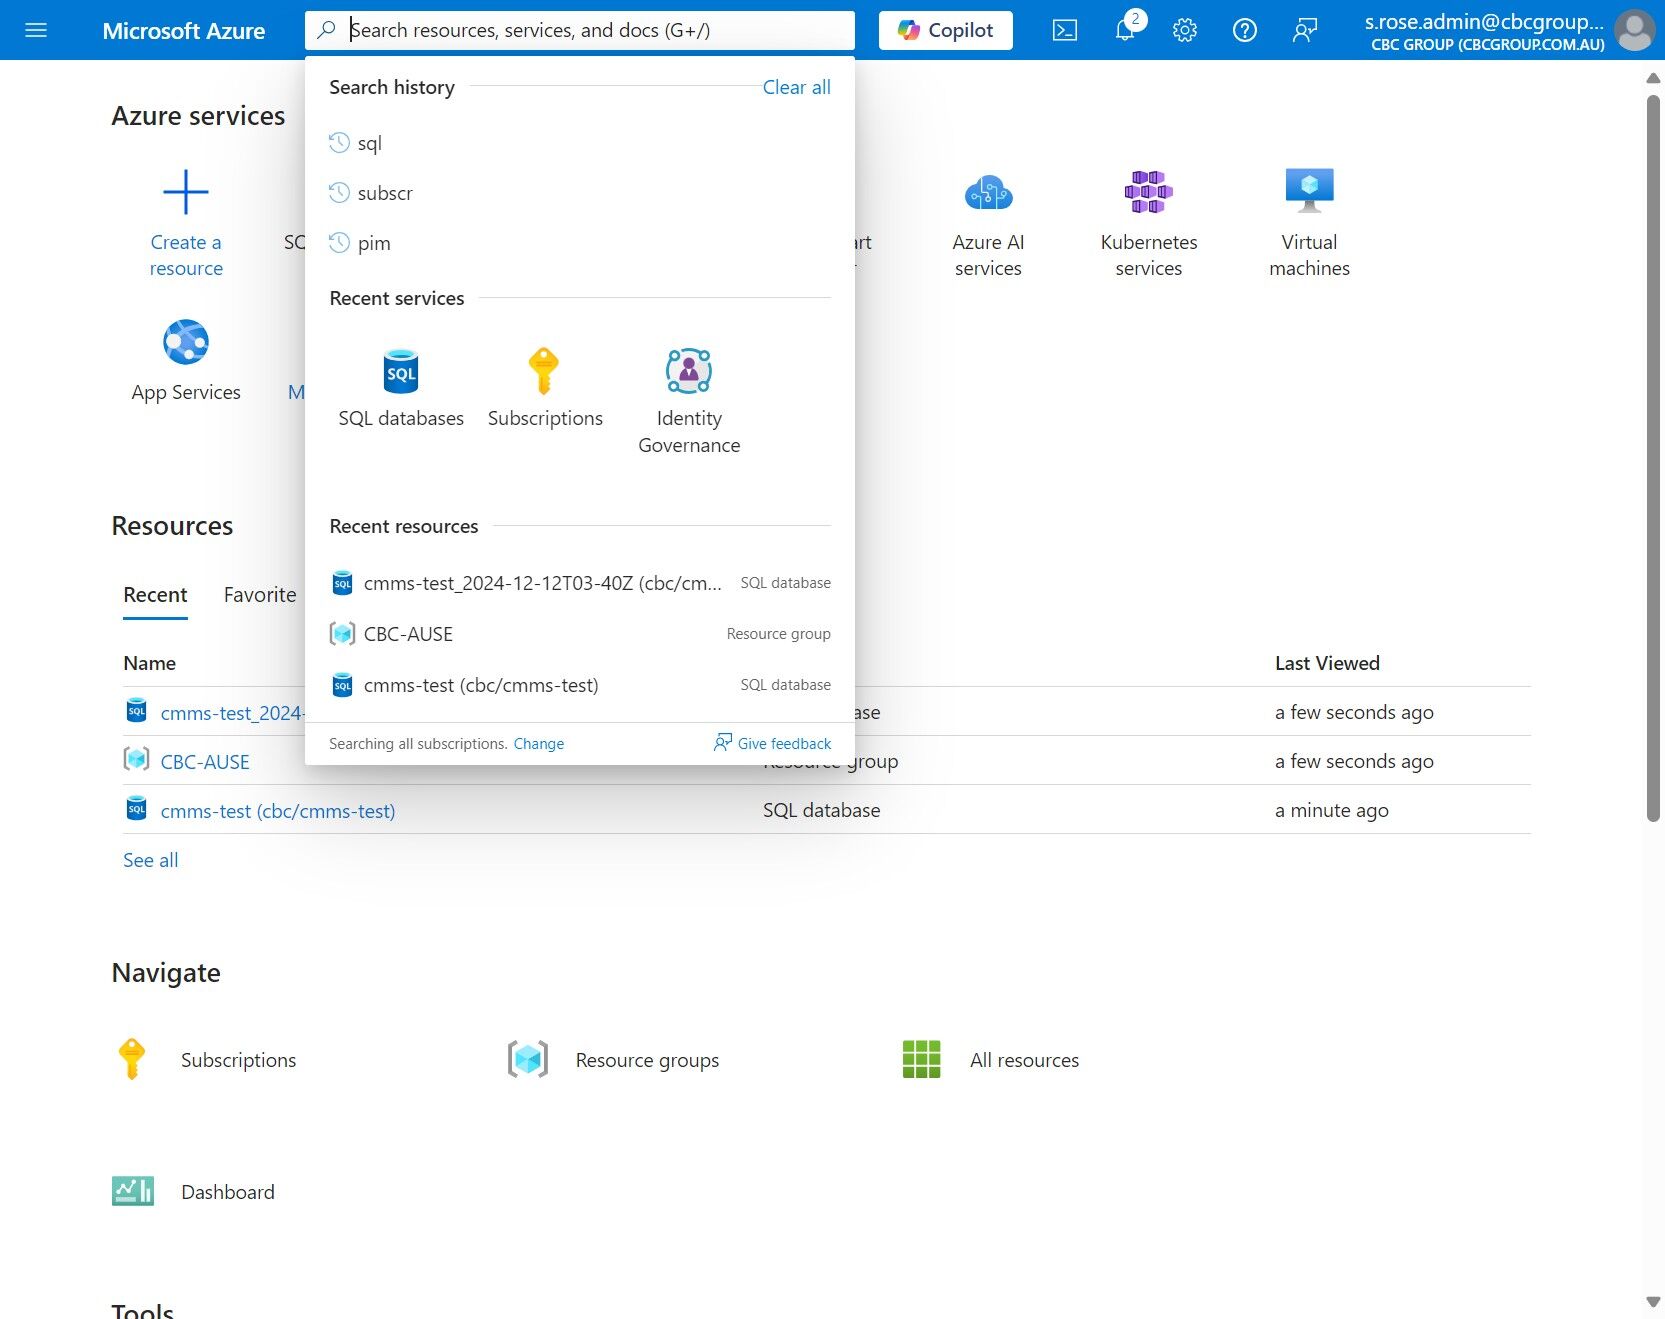
Task: Open SQL databases in Recent services
Action: (x=401, y=390)
